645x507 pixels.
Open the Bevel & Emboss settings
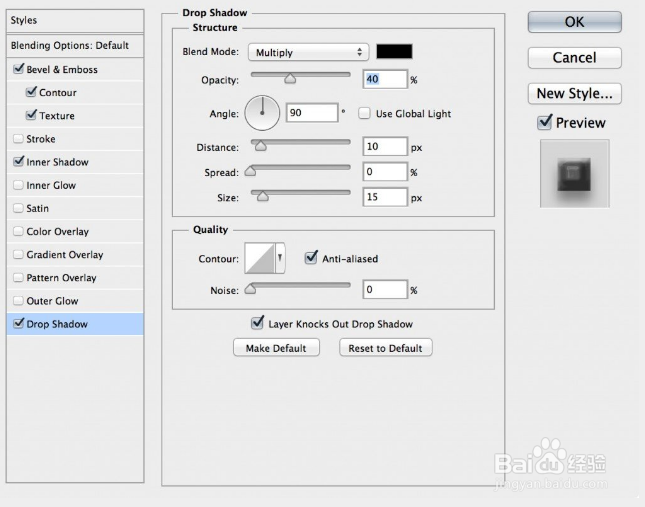coord(62,69)
